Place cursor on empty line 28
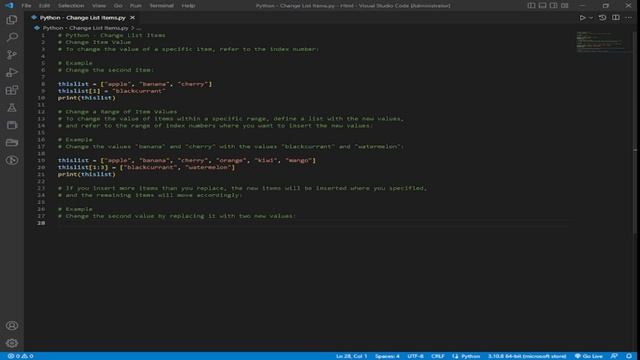640x360 pixels. point(314,223)
